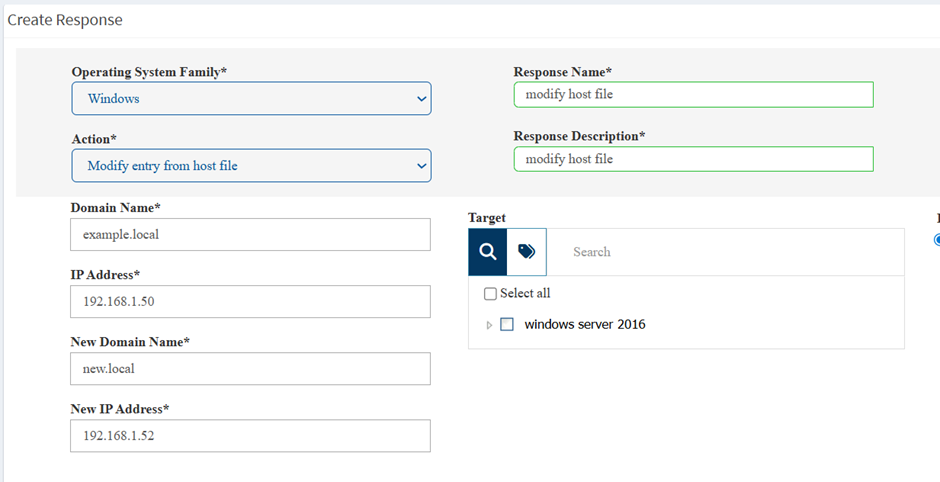940x482 pixels.
Task: Select the radio button at right edge
Action: 937,240
